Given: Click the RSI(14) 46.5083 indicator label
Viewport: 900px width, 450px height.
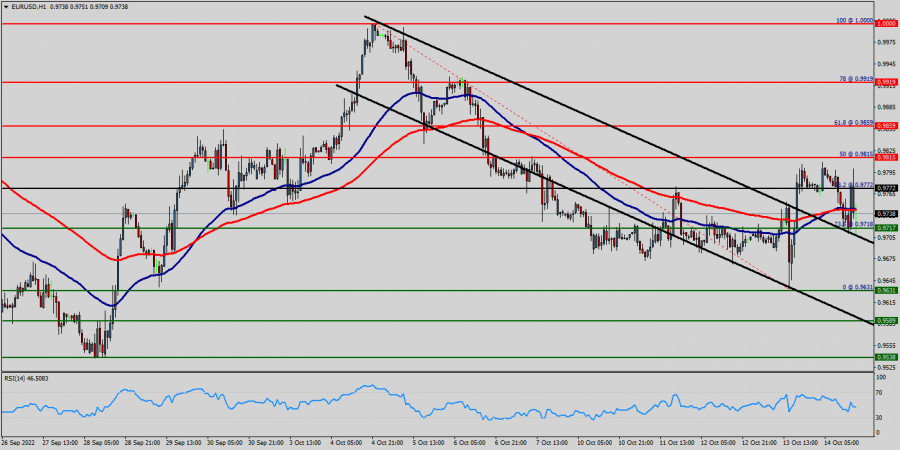Looking at the screenshot, I should click(25, 378).
